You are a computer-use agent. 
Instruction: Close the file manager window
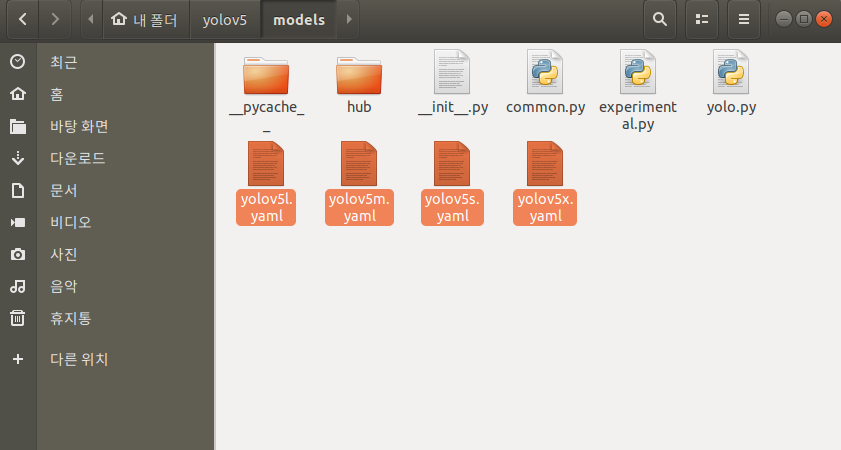[823, 19]
